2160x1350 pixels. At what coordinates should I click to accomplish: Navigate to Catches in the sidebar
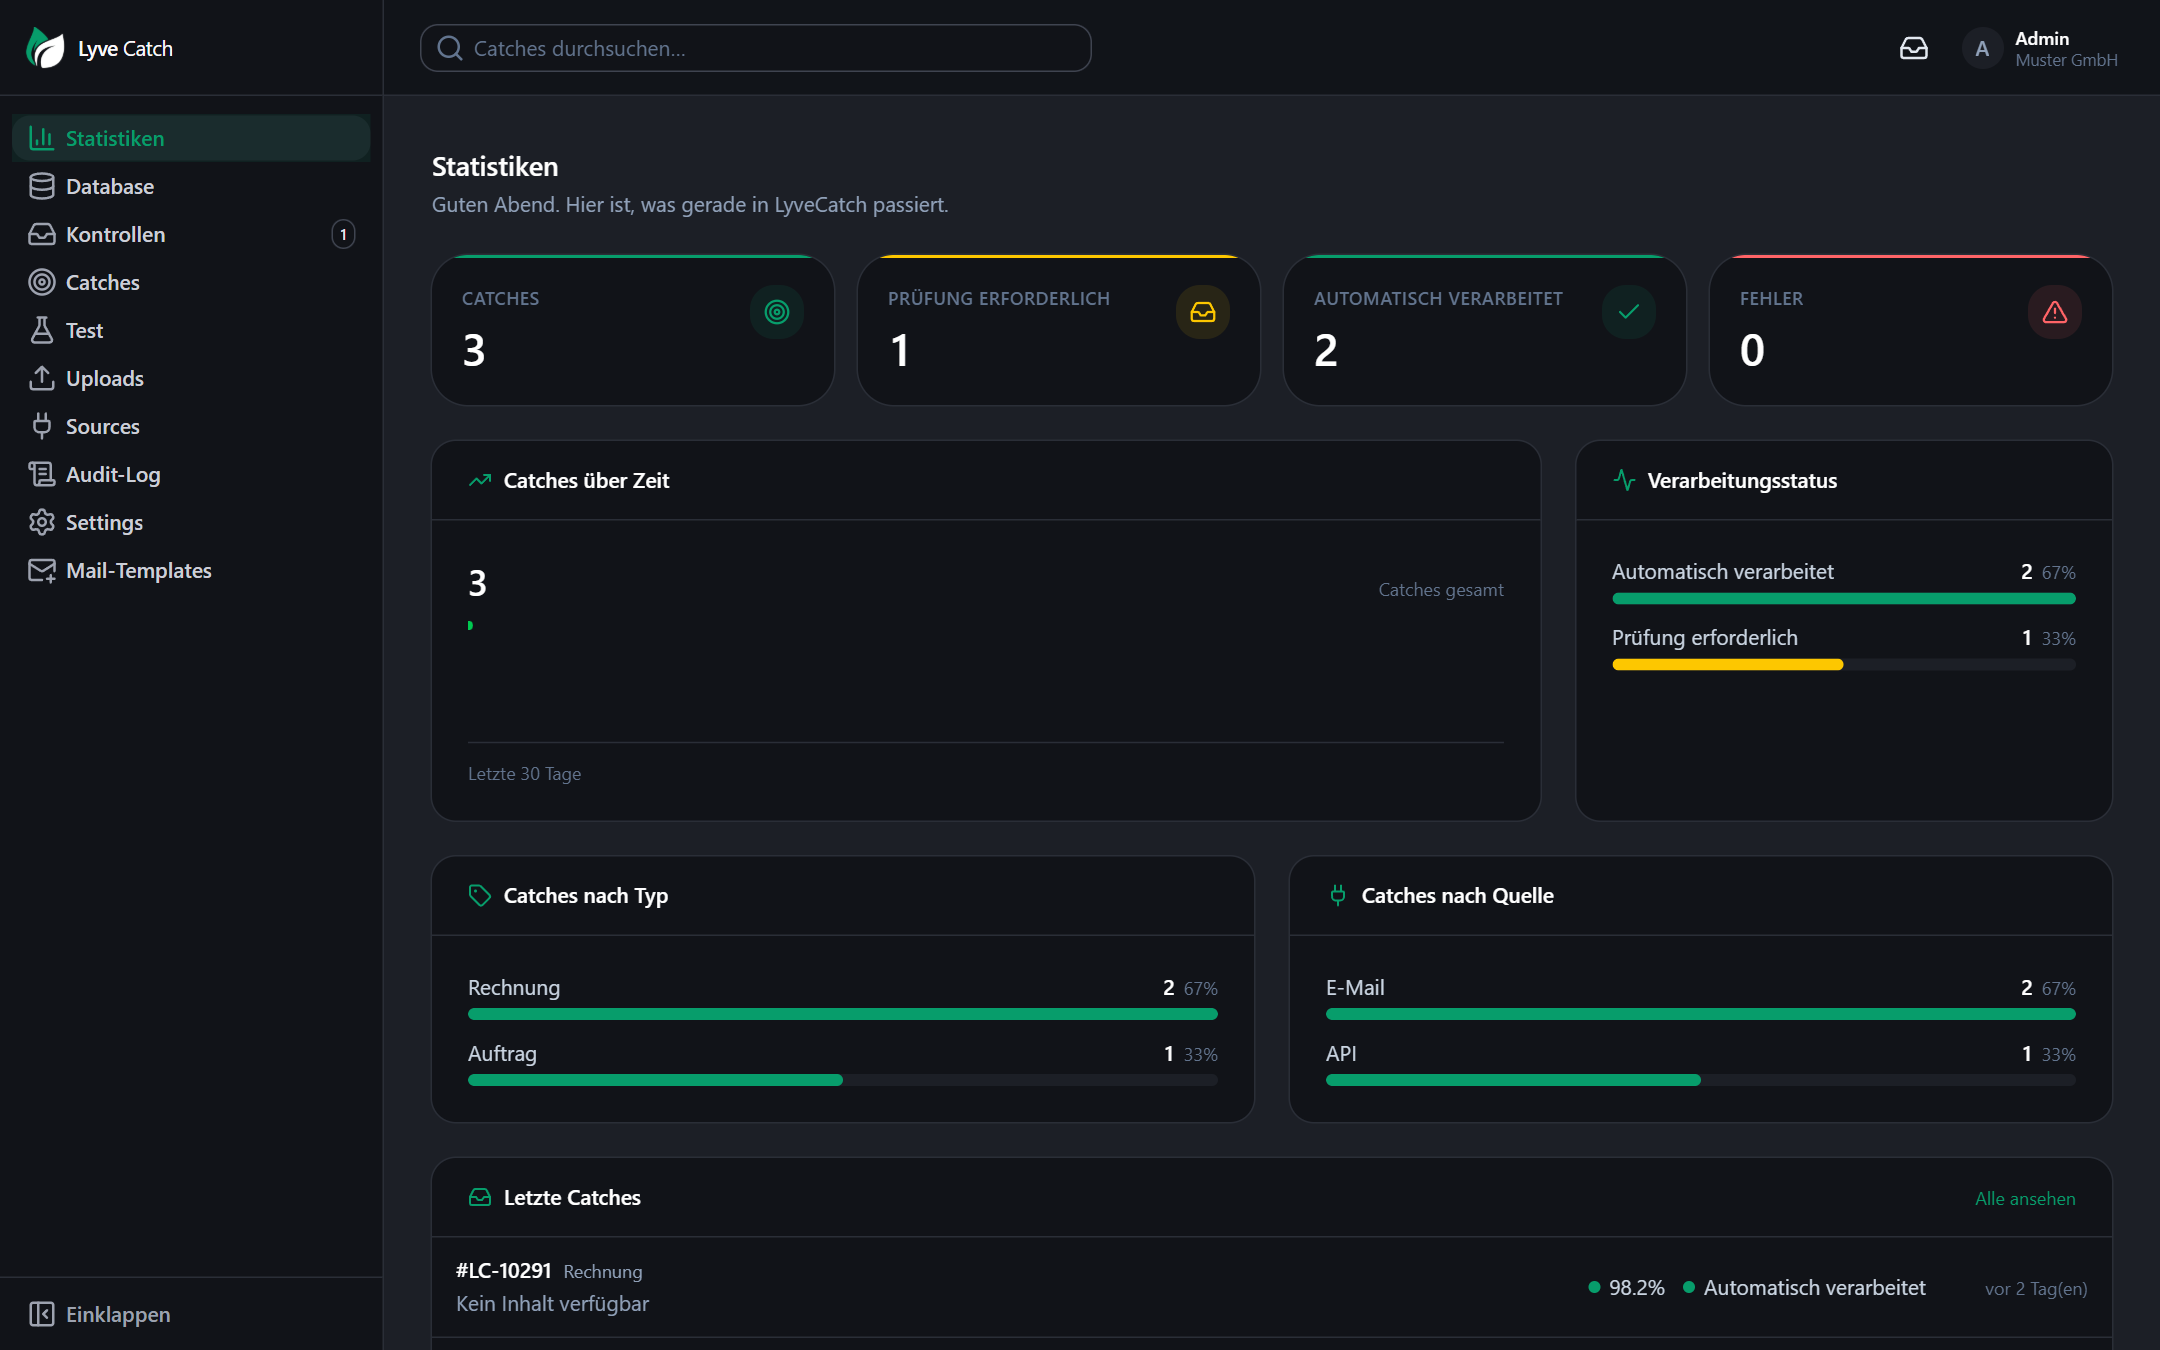coord(191,282)
